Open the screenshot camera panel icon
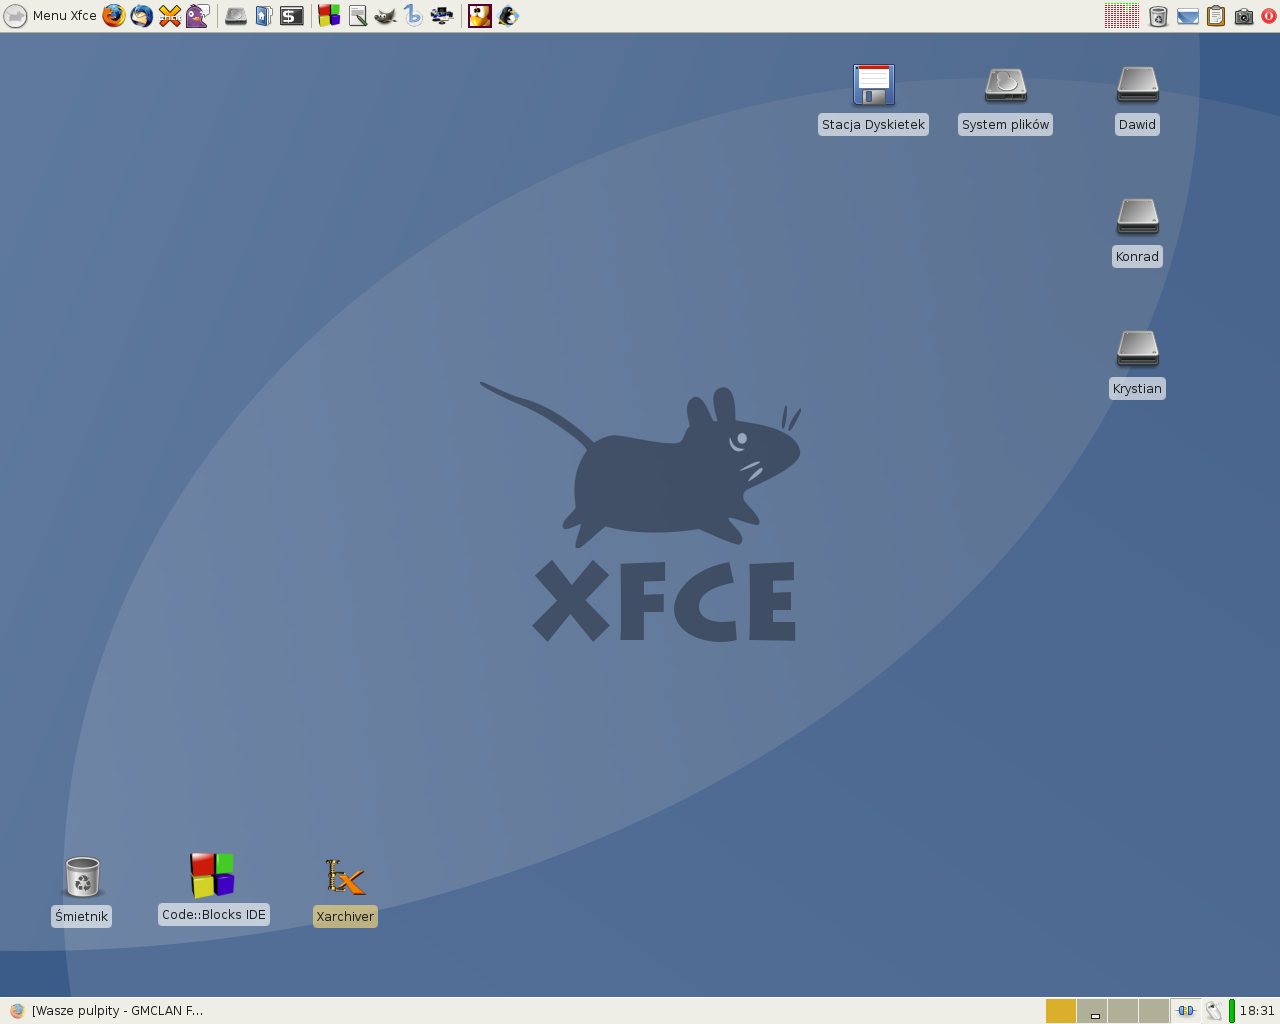This screenshot has height=1024, width=1280. (x=1244, y=16)
